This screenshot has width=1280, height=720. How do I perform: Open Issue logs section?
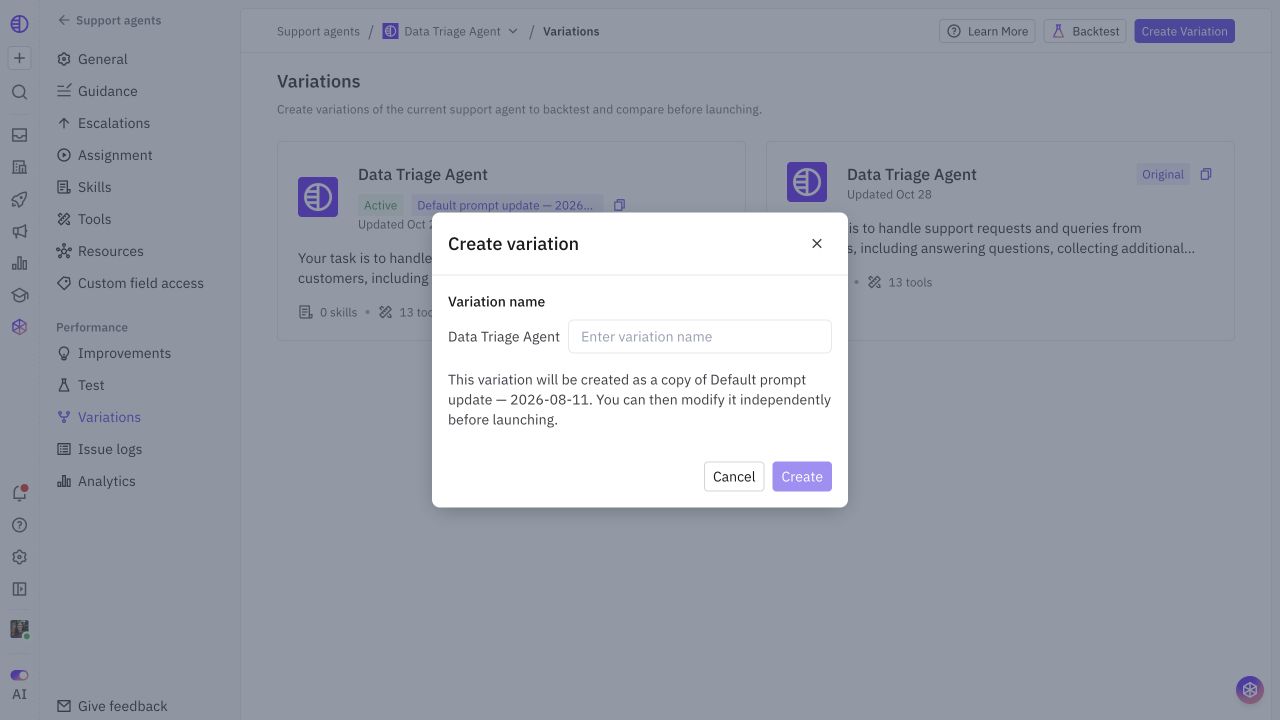point(140,449)
